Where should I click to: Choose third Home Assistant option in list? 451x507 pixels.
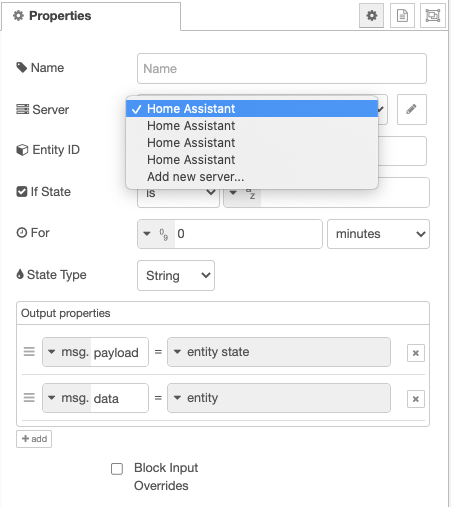tap(252, 143)
